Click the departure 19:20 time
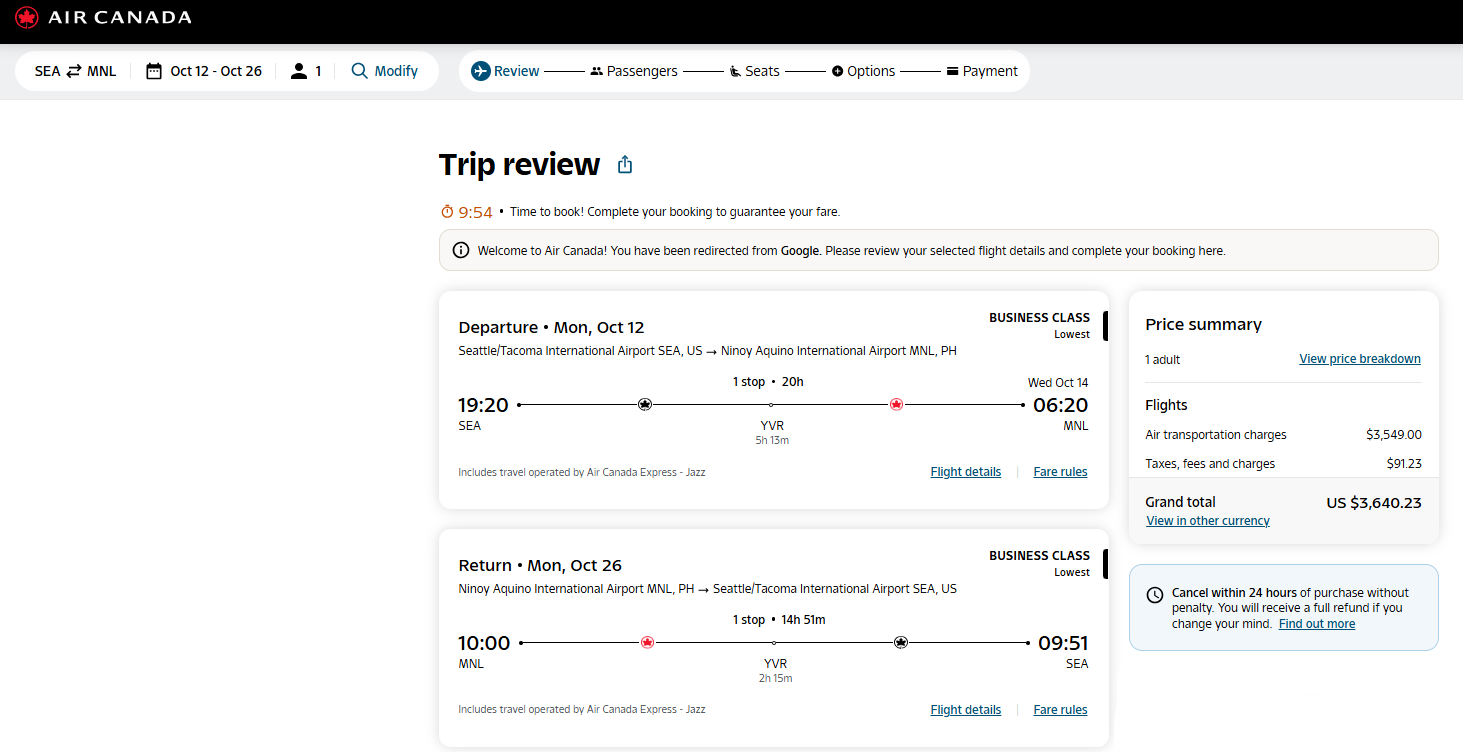 click(484, 405)
